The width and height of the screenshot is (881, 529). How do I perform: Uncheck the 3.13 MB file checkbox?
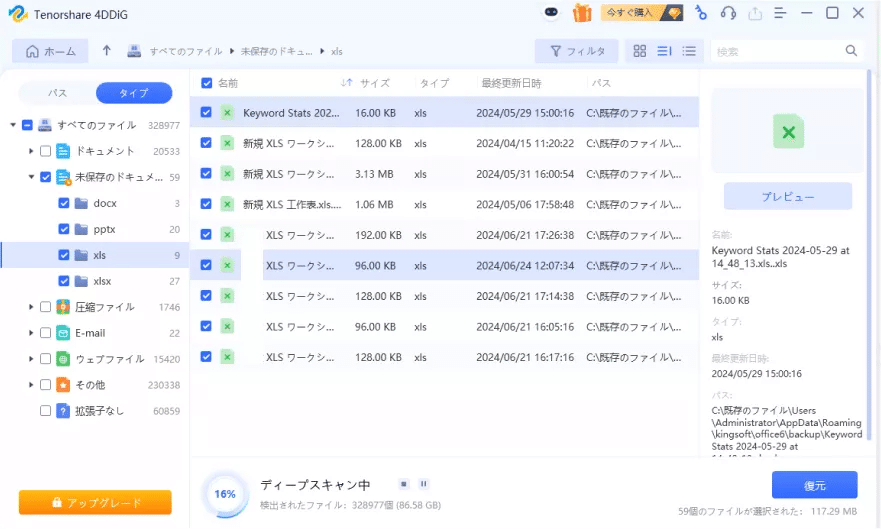pyautogui.click(x=206, y=174)
